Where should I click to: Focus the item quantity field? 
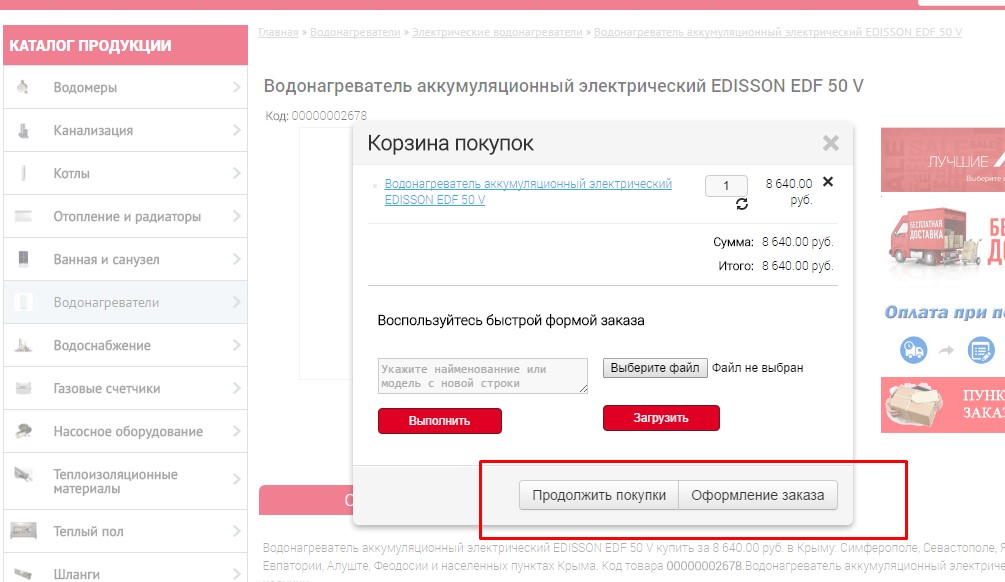pyautogui.click(x=725, y=186)
